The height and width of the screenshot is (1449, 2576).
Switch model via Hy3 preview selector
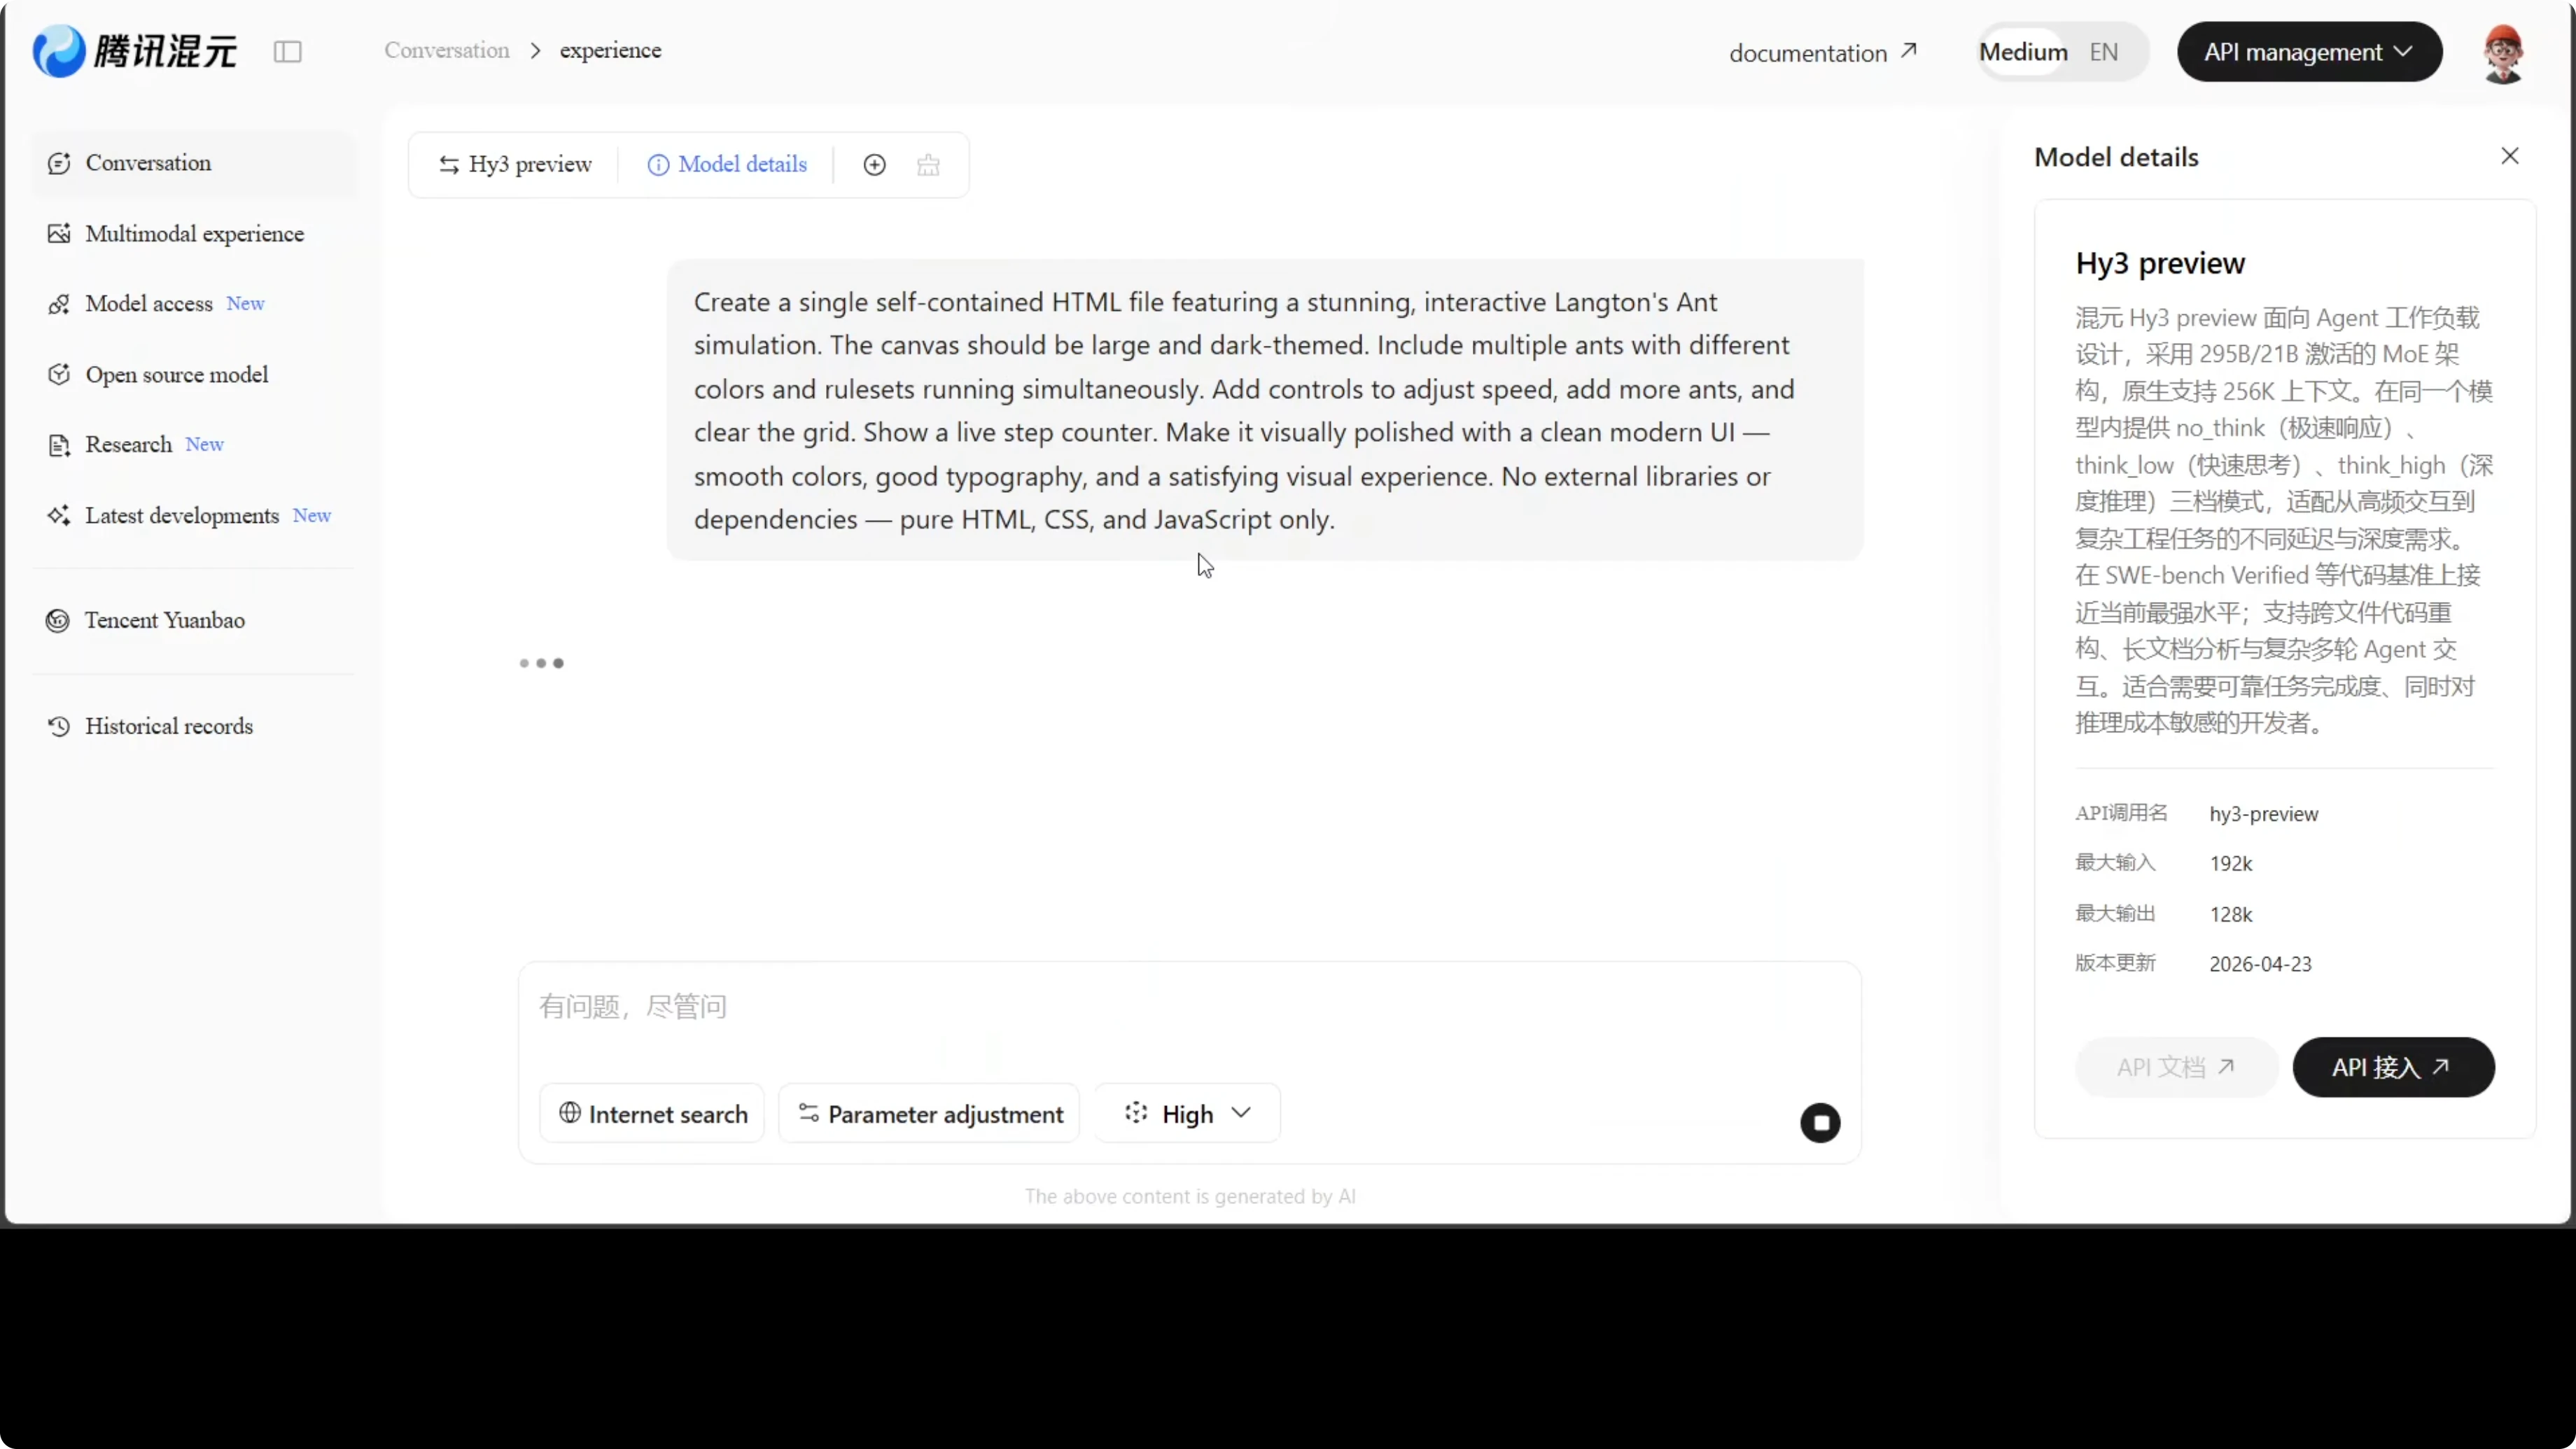click(x=515, y=165)
